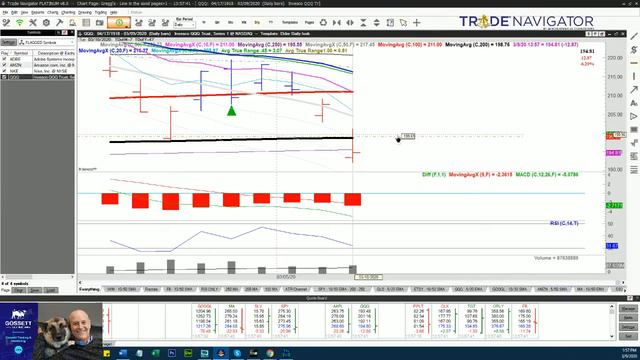Viewport: 640px width, 360px height.
Task: Click the grid table icon in toolbar
Action: click(x=86, y=23)
